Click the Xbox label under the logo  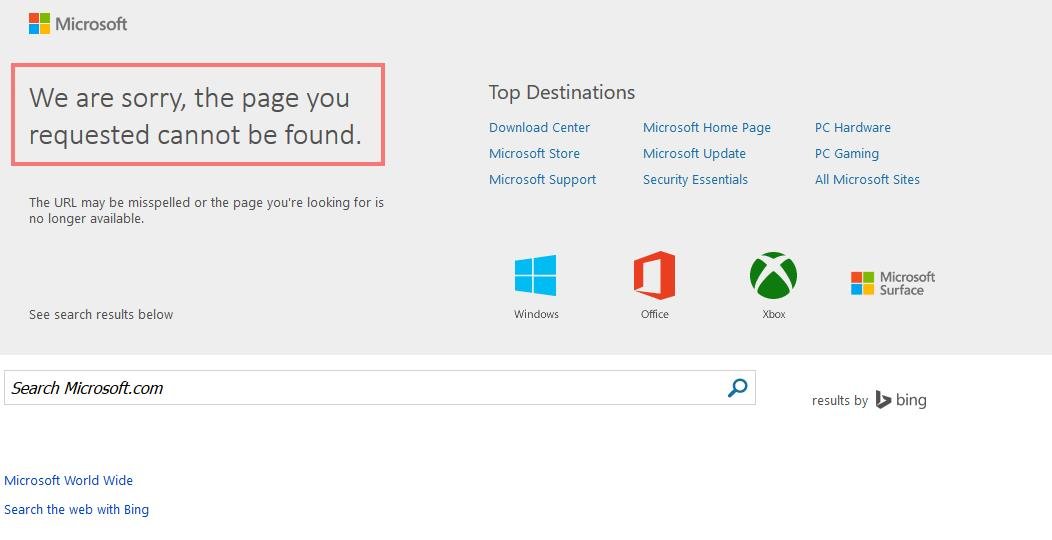point(774,314)
